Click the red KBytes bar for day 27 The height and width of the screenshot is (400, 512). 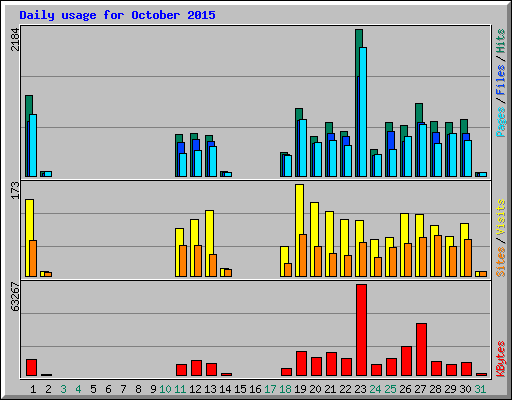coord(421,349)
